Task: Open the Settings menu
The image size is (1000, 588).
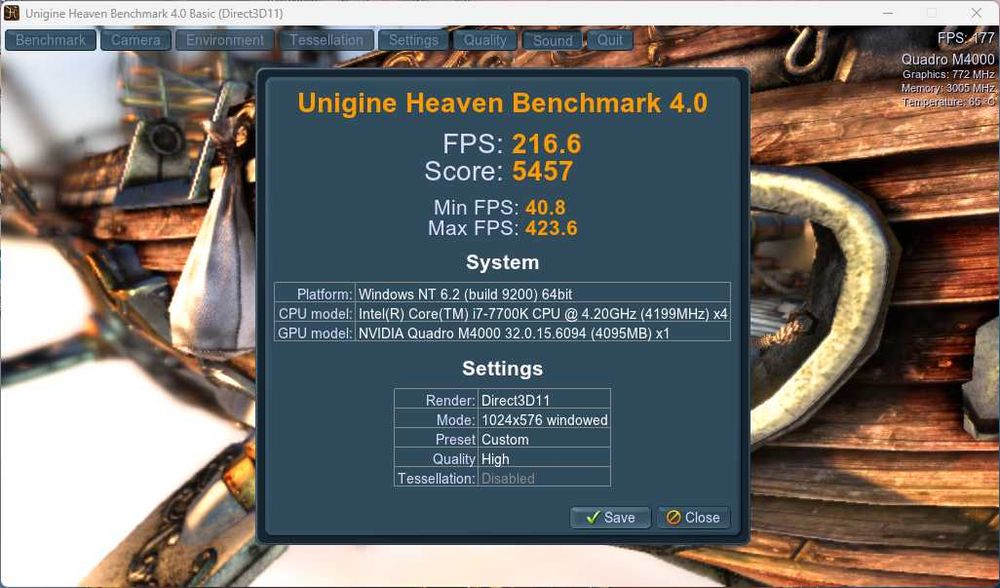Action: [x=413, y=40]
